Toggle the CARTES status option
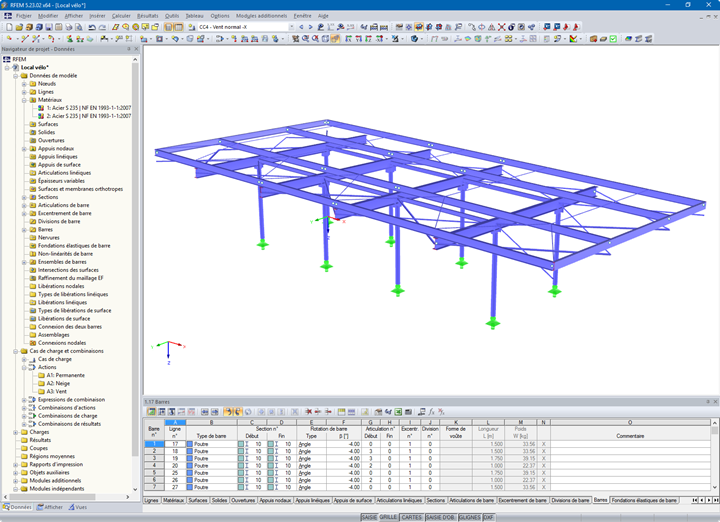 coord(411,517)
